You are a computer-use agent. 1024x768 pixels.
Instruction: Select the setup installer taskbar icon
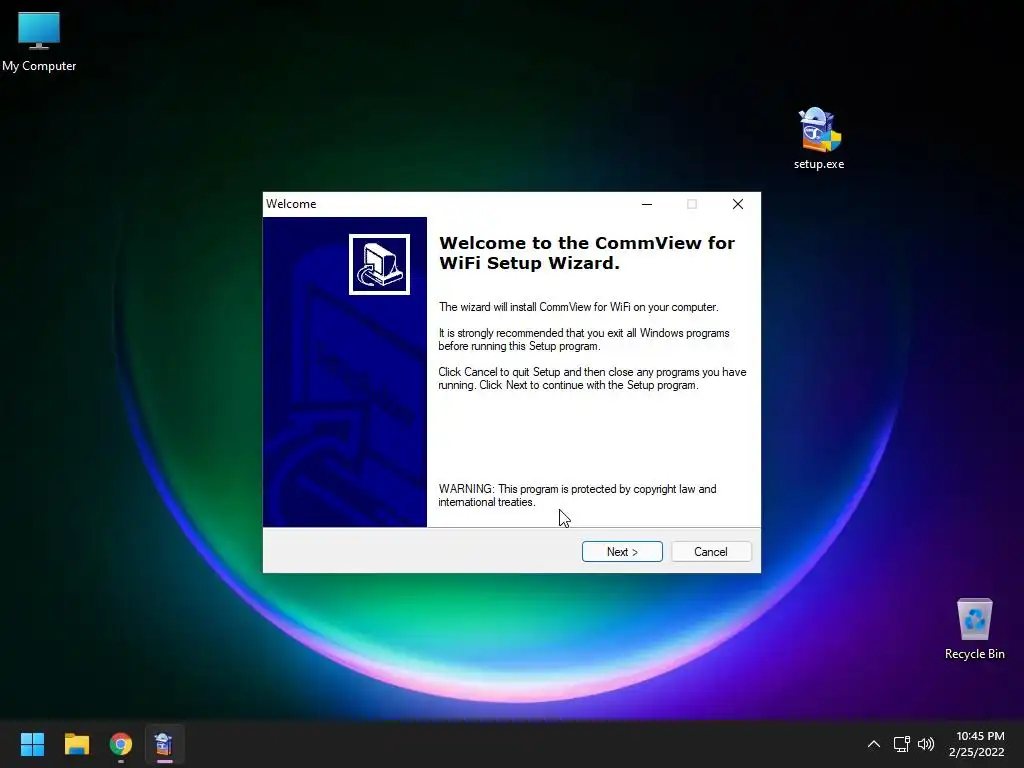point(164,744)
